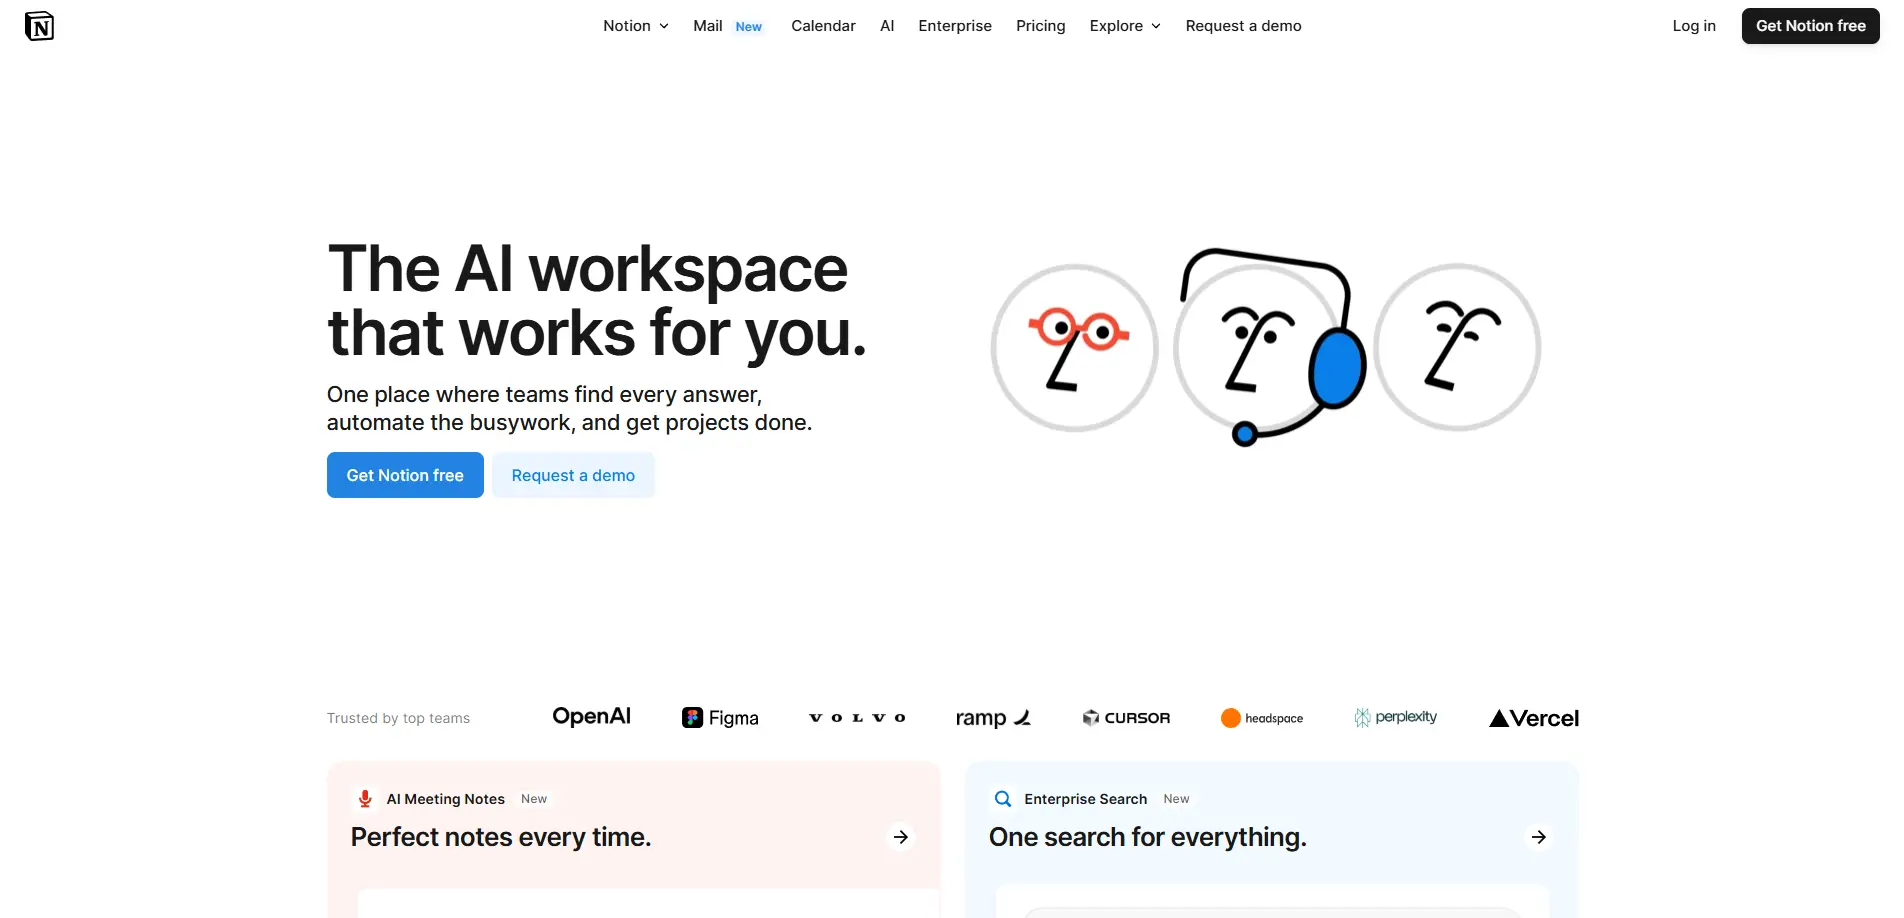The height and width of the screenshot is (918, 1904).
Task: Click the Cursor logo
Action: 1126,718
